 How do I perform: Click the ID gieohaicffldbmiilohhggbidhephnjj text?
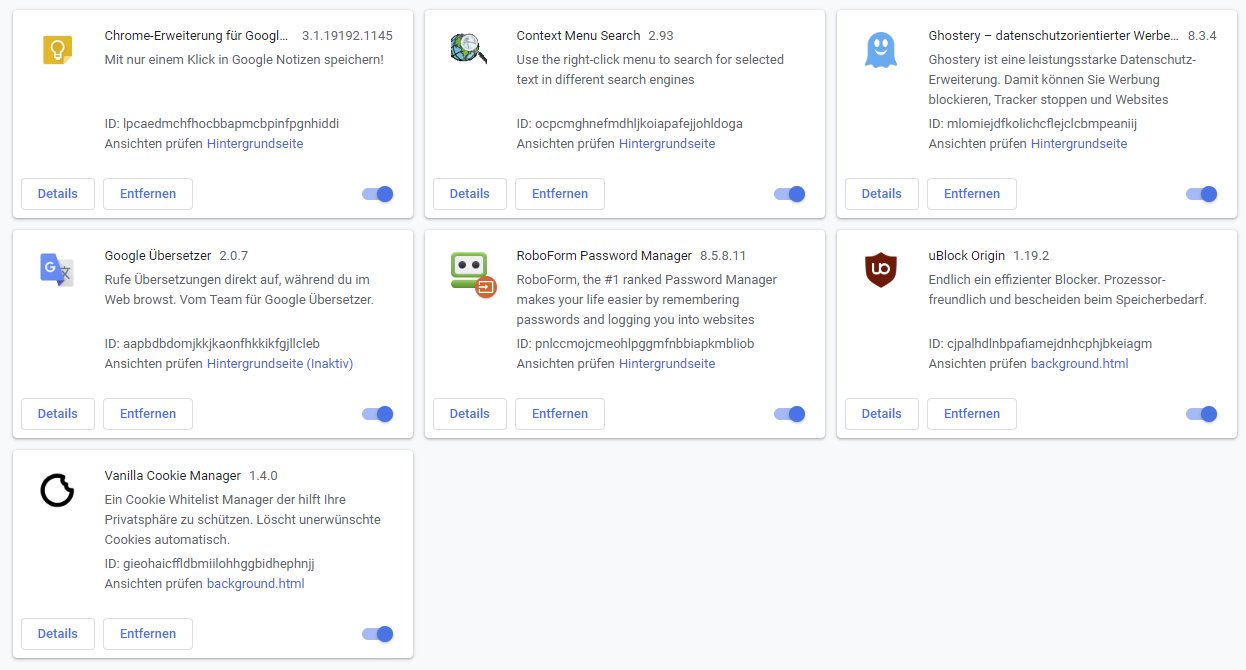[x=209, y=564]
